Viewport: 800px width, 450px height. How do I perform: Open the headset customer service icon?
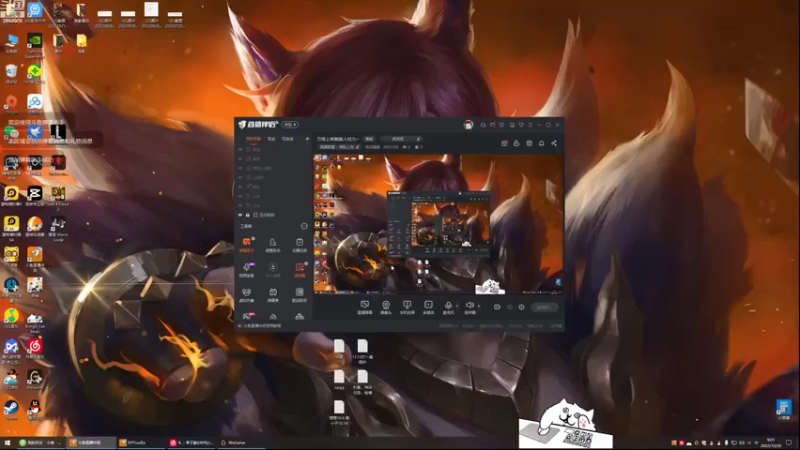click(x=483, y=125)
